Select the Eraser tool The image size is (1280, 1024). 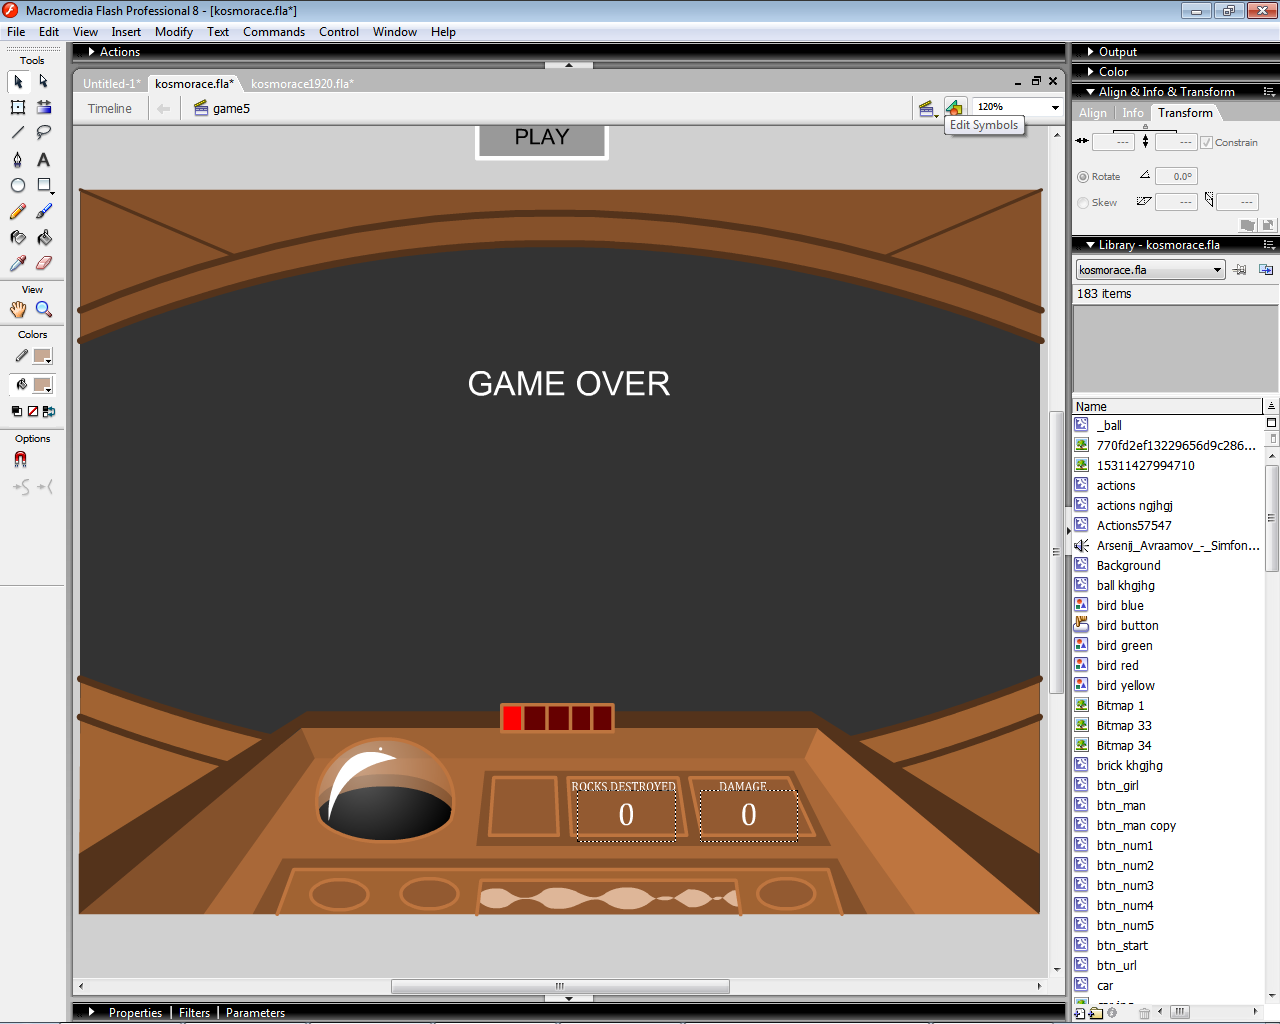point(44,264)
